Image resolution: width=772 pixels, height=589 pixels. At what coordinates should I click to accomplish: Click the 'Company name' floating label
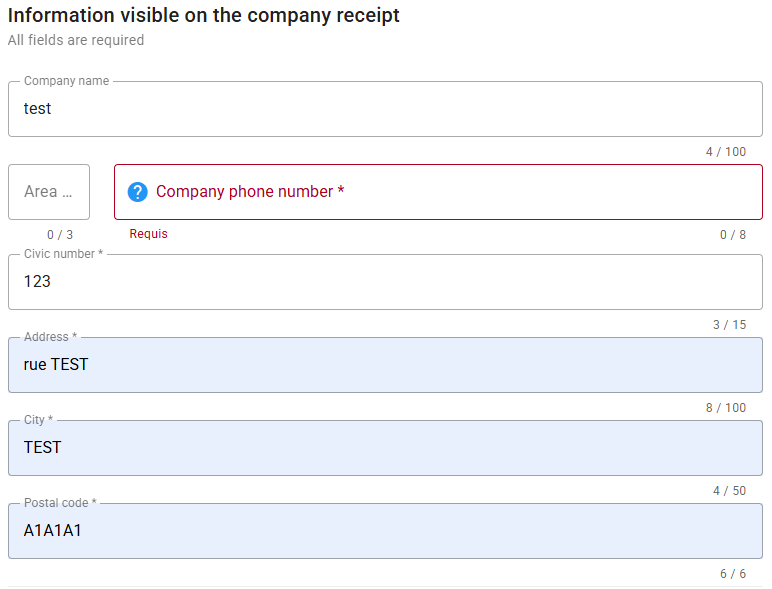pos(66,81)
